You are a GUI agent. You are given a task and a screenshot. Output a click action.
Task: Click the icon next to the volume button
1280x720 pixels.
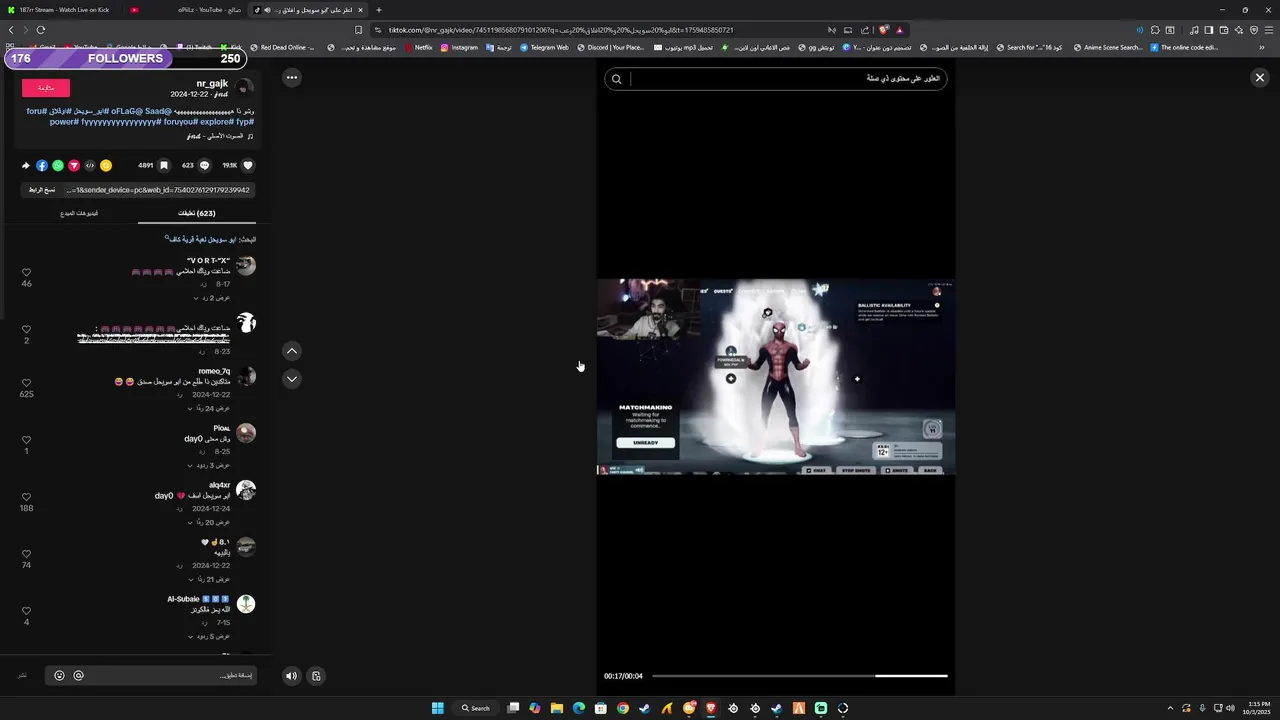pyautogui.click(x=316, y=676)
